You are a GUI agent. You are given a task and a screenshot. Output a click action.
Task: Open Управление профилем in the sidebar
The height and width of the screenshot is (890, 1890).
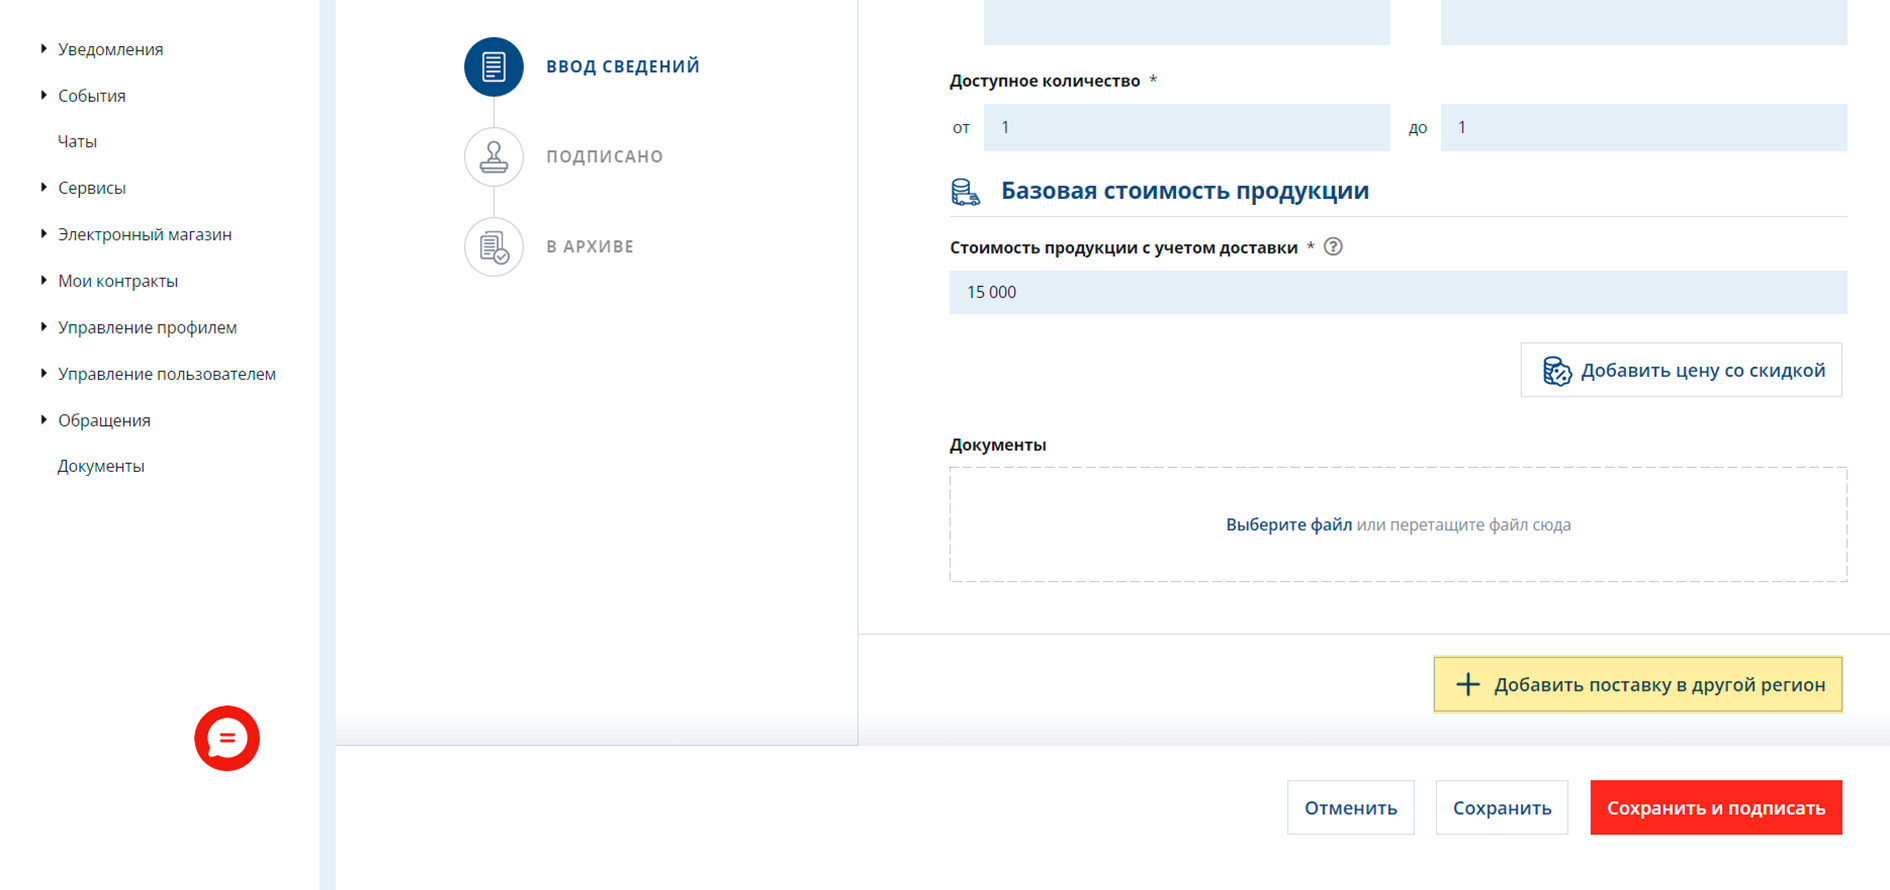coord(147,328)
